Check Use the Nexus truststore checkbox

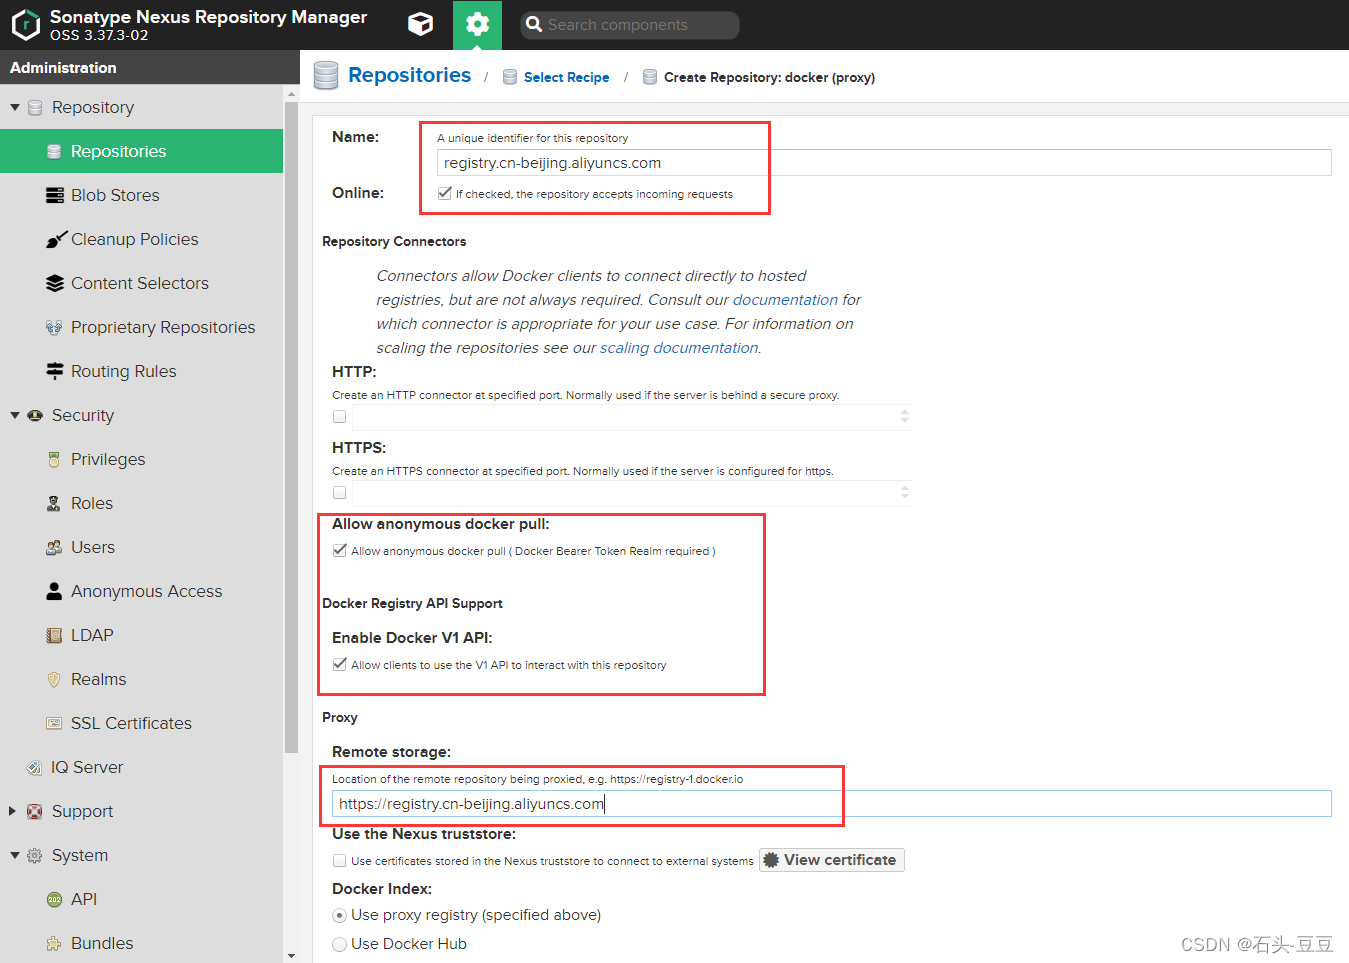tap(340, 860)
